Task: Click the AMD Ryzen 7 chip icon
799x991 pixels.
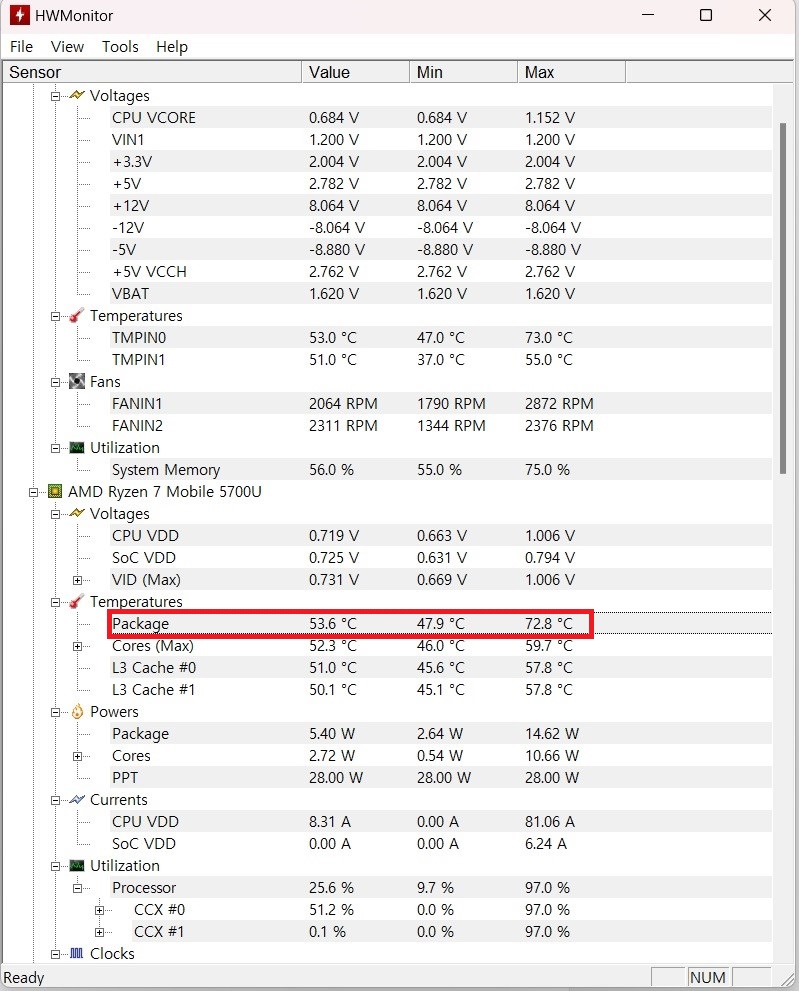Action: [55, 491]
